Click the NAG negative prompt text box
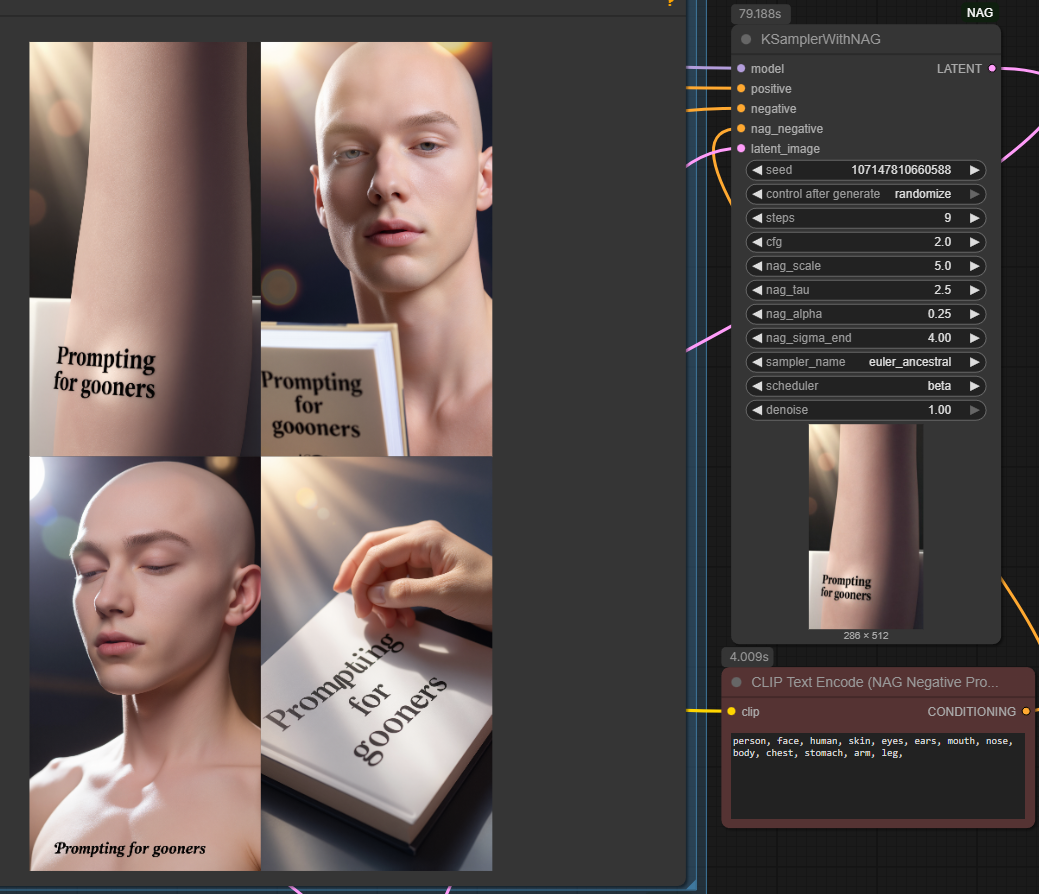Screen dimensions: 1039x894 click(878, 775)
